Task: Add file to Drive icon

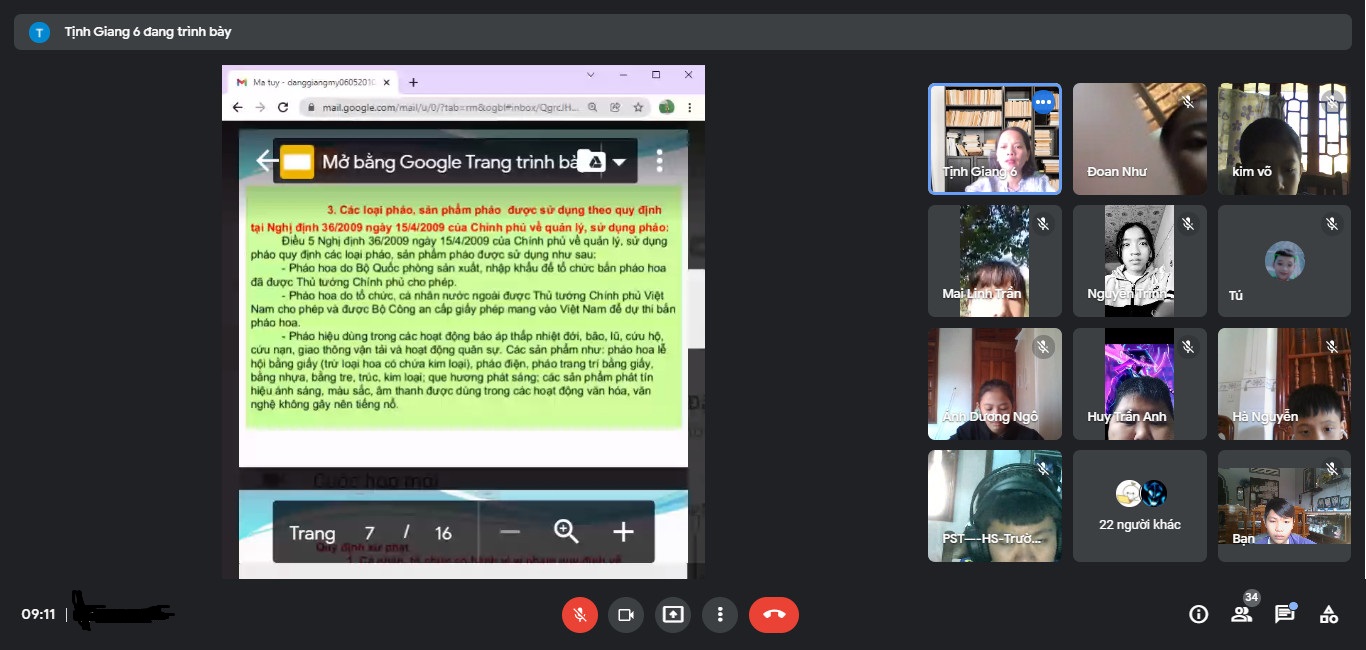Action: 591,161
